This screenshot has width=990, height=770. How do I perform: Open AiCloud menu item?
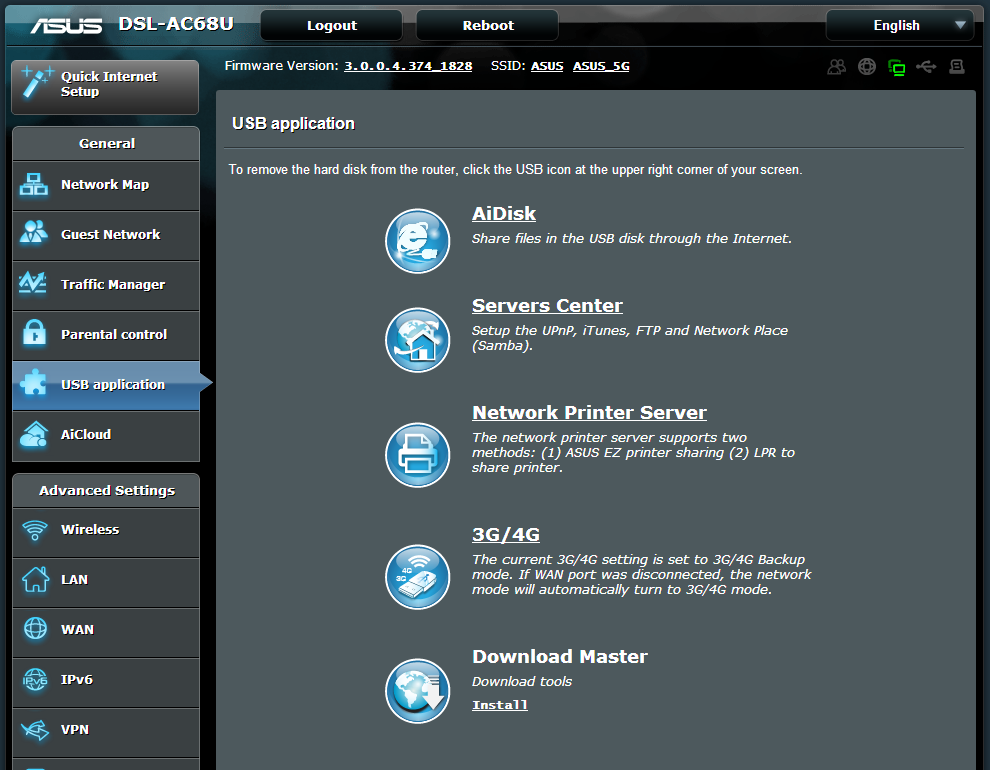[106, 435]
